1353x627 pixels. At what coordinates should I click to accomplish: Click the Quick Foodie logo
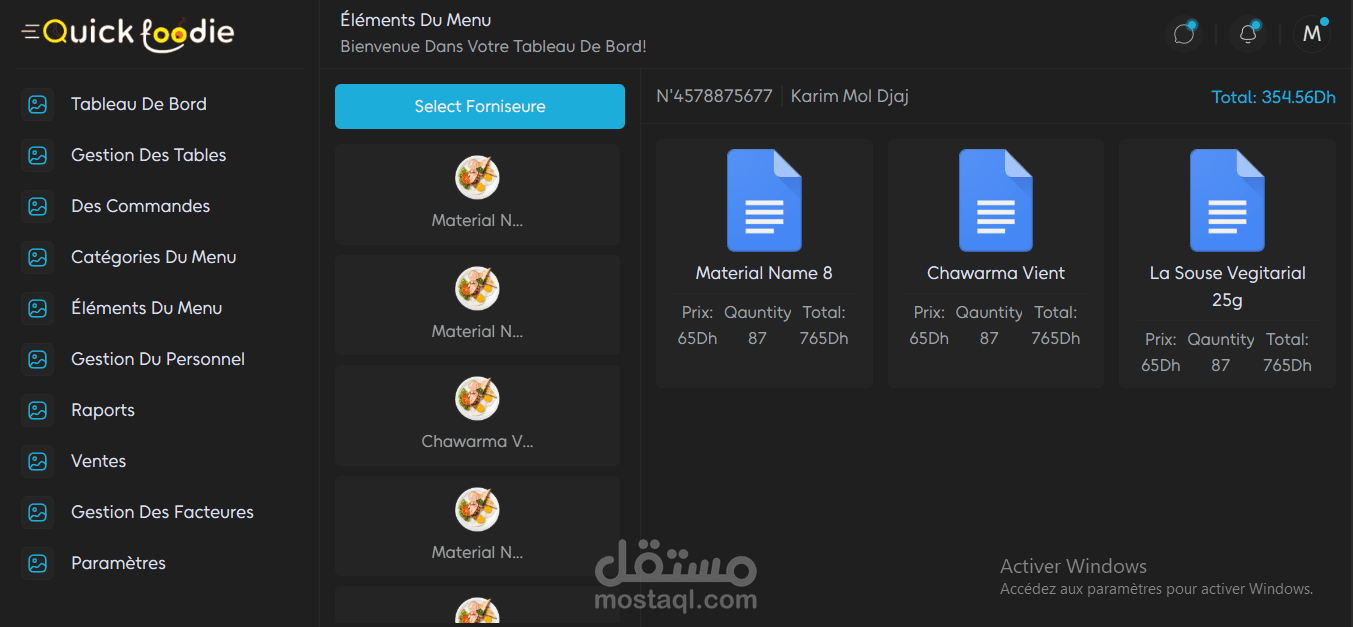(139, 33)
